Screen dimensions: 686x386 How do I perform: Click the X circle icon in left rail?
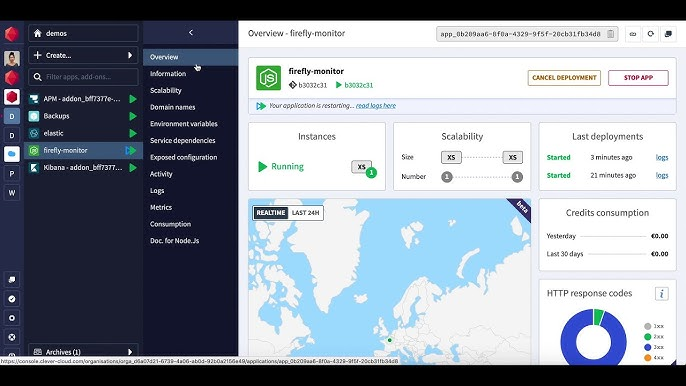pyautogui.click(x=12, y=337)
